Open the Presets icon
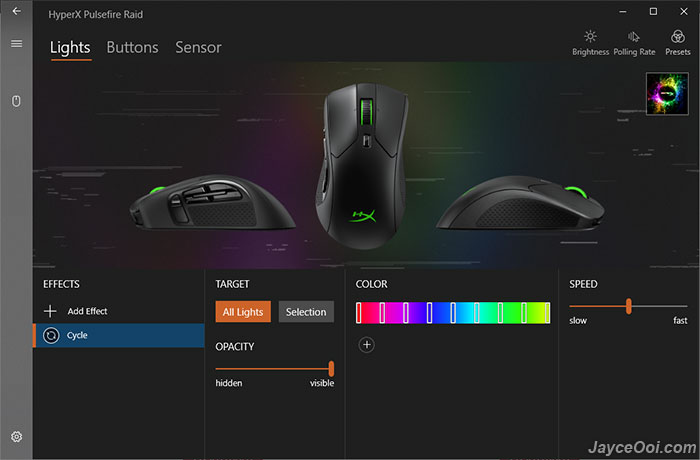This screenshot has width=700, height=460. click(x=678, y=37)
